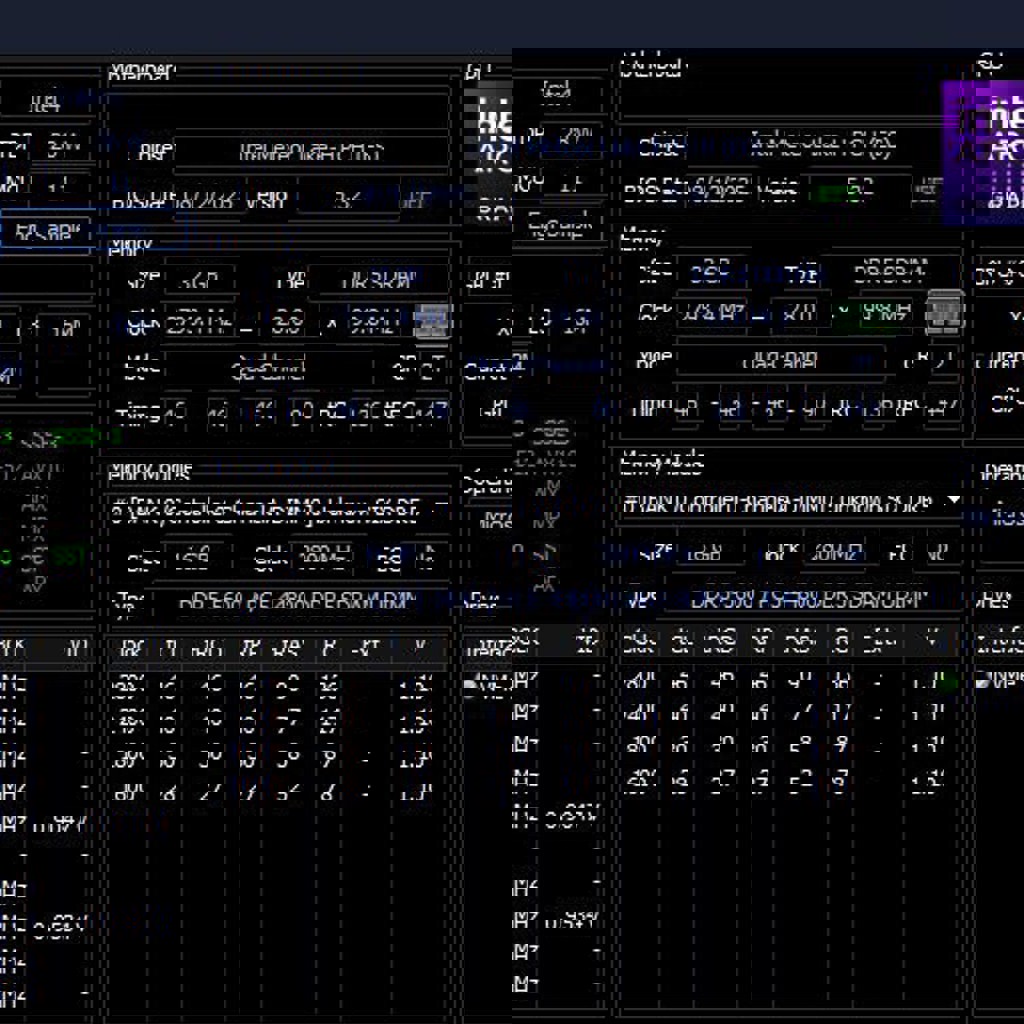
Task: Click the green-highlighted BIOS version field in right window
Action: (856, 190)
